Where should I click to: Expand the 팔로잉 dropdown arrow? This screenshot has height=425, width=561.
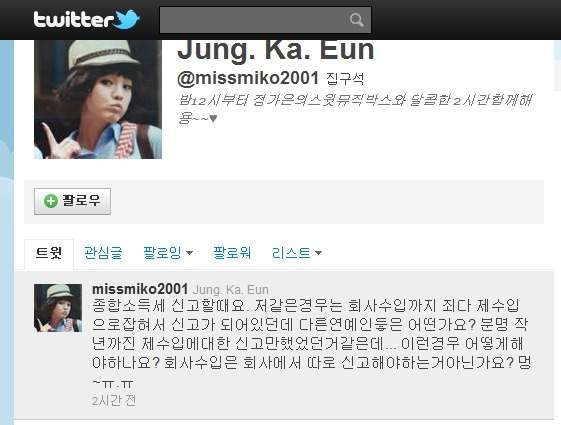click(189, 253)
